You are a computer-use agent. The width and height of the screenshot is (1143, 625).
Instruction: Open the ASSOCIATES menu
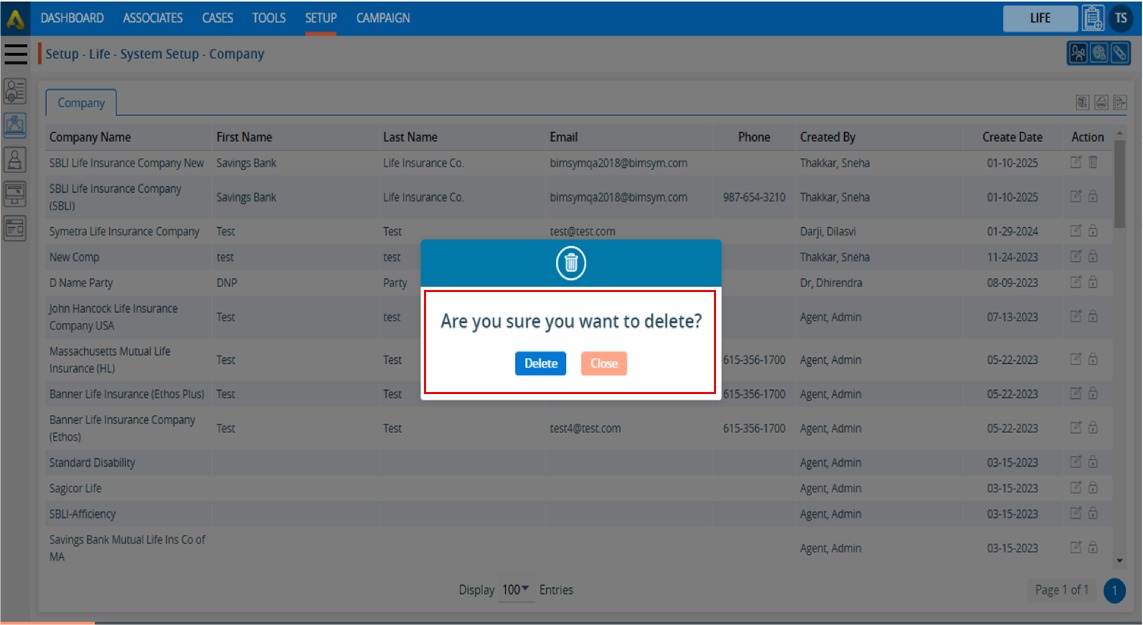(152, 18)
